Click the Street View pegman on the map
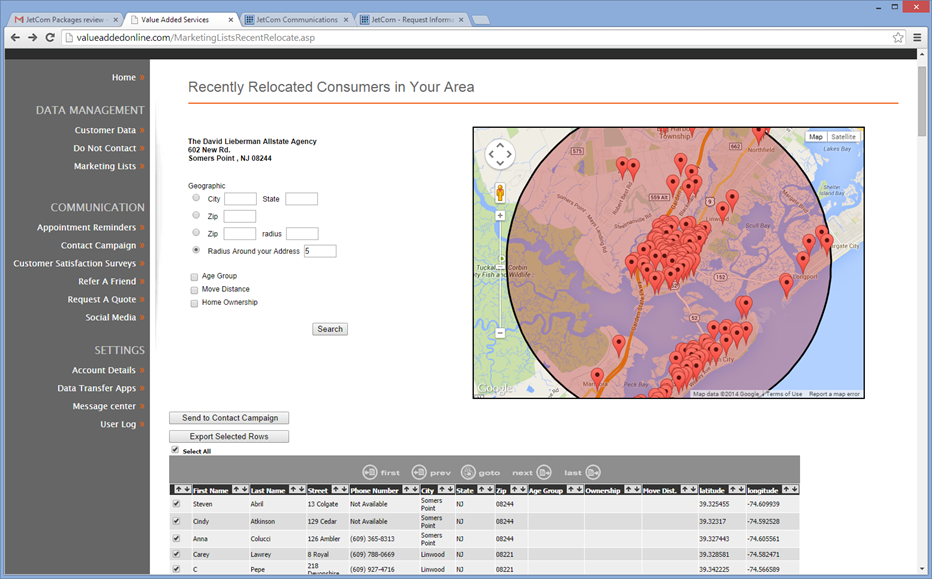932x579 pixels. click(x=499, y=193)
